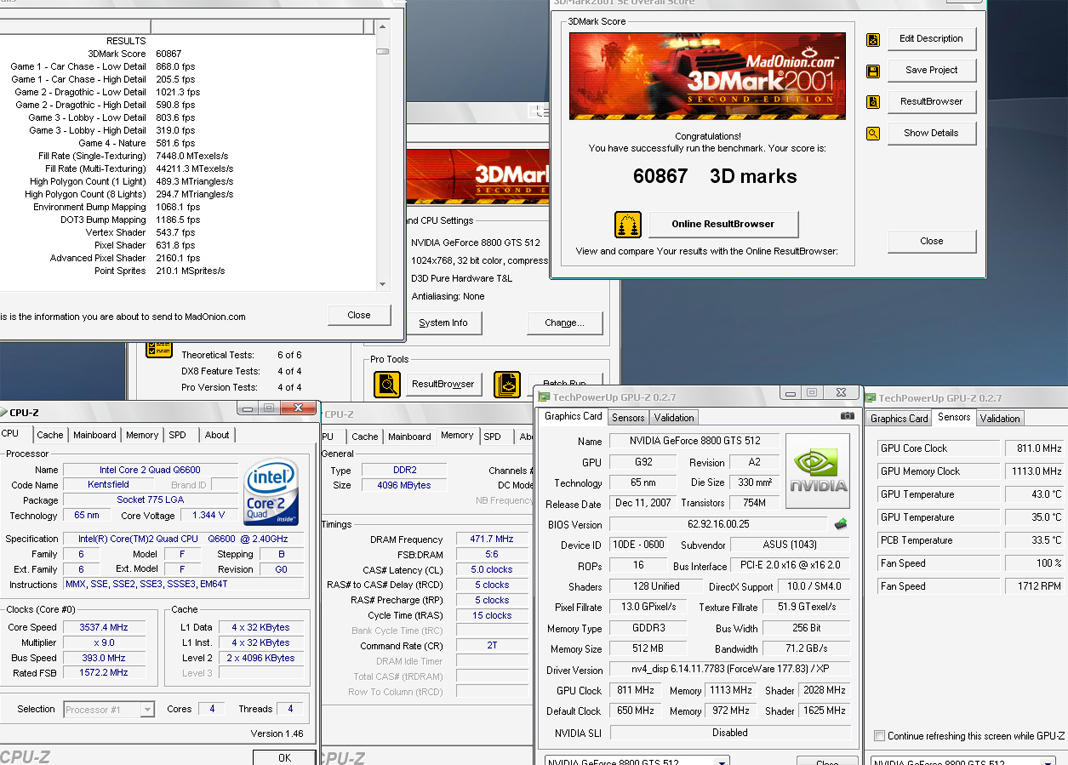Click Show Details button

click(931, 133)
